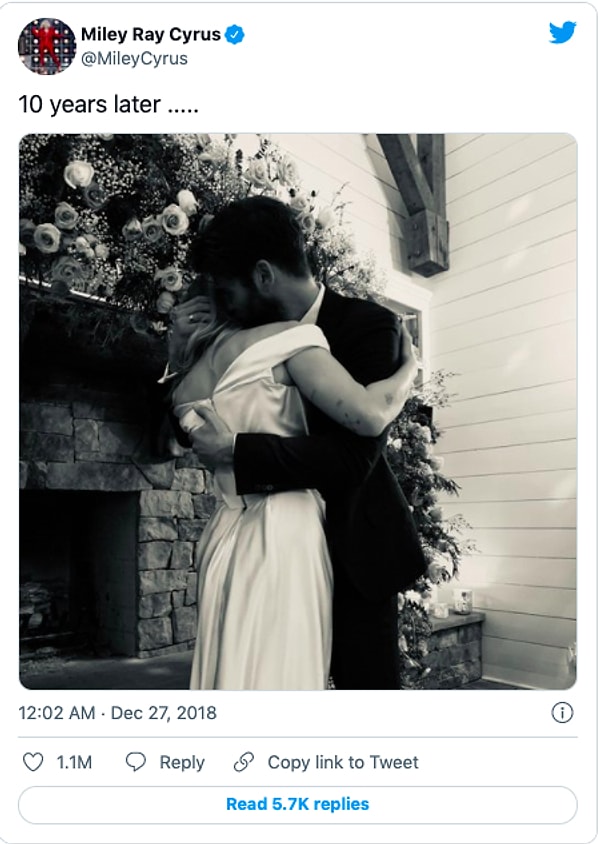Click the Miley Ray Cyrus display name
600x844 pixels.
tap(150, 35)
